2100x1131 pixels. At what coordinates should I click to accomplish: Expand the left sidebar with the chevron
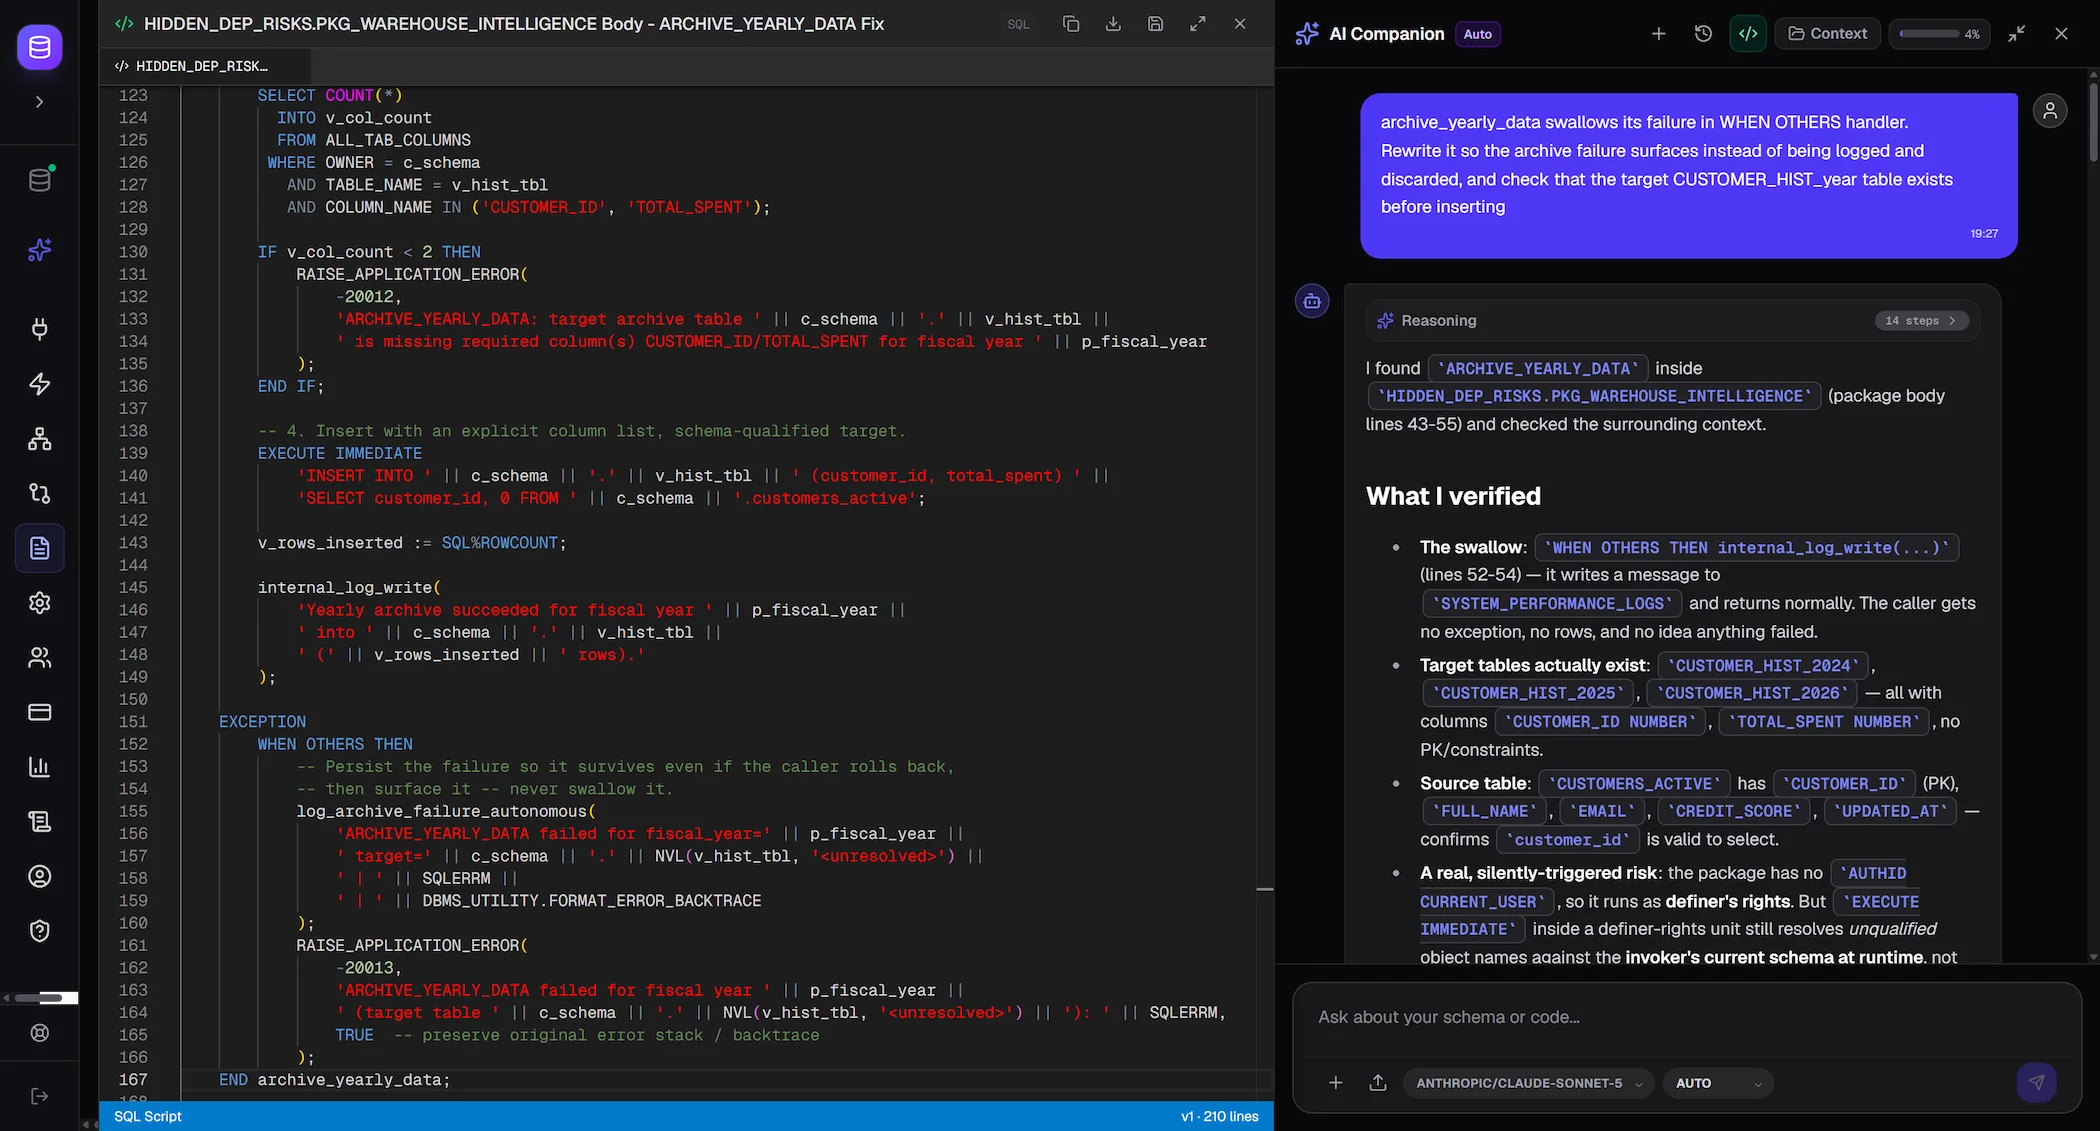40,102
